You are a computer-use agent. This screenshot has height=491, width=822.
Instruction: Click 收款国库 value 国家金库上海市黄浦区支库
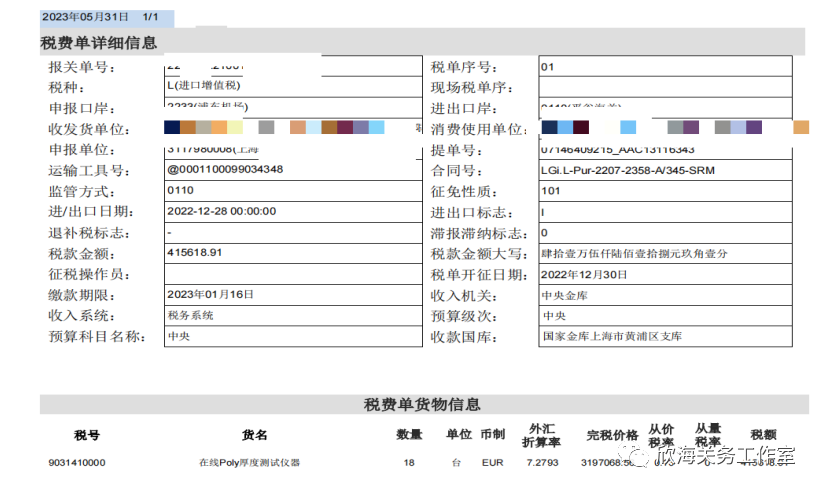(x=612, y=336)
